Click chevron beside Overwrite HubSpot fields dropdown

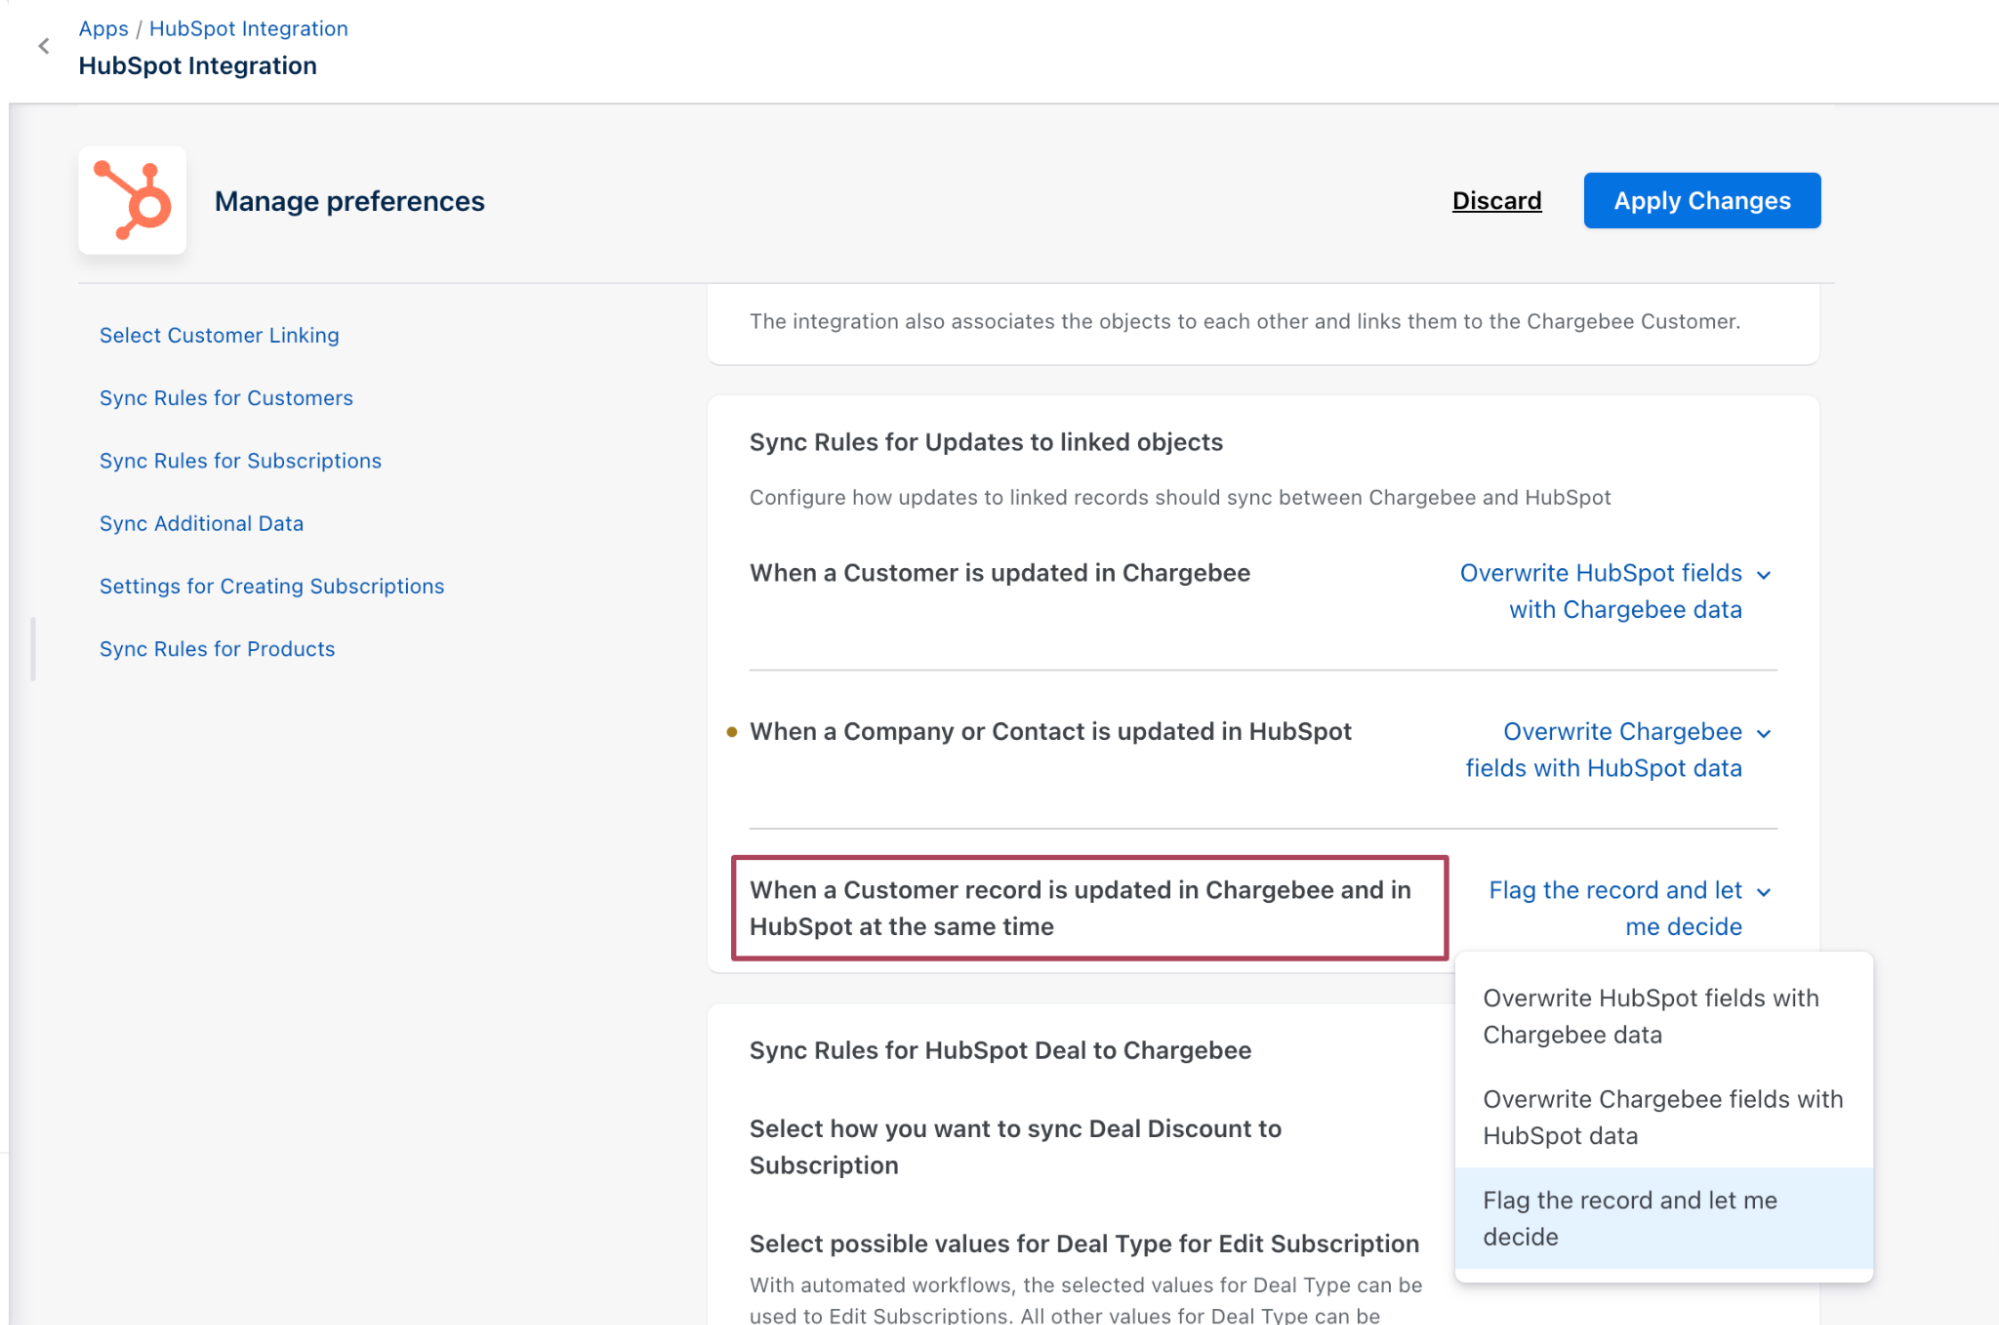pos(1764,575)
